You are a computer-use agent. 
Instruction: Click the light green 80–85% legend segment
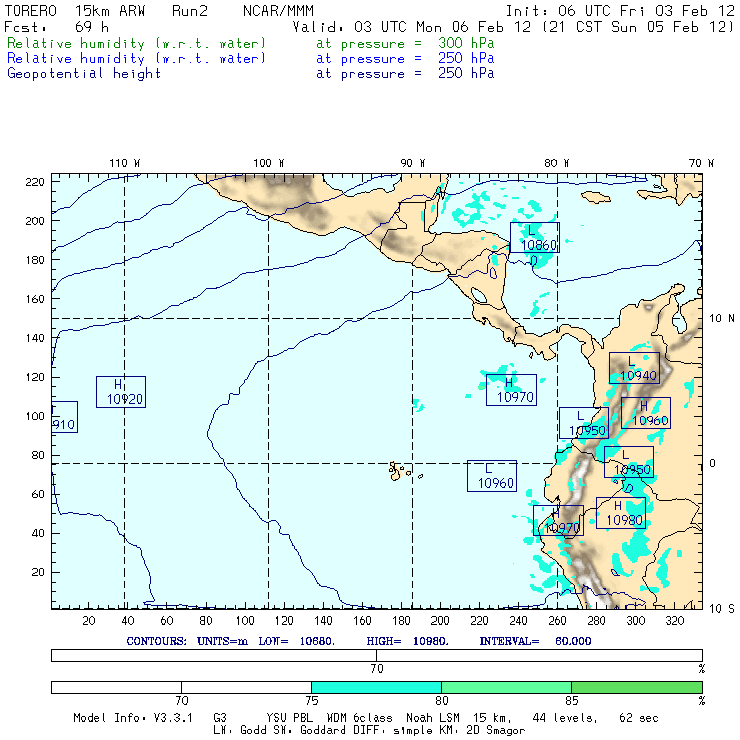pos(506,687)
